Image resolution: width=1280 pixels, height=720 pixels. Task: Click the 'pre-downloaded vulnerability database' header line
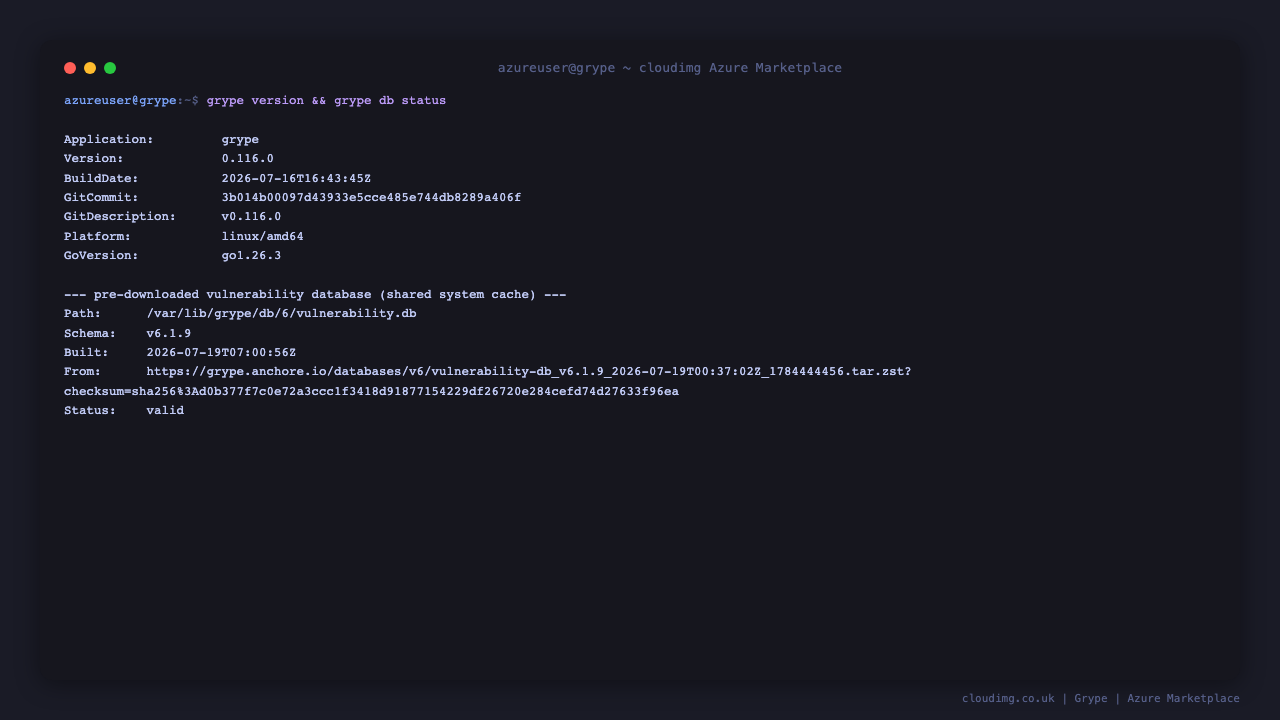315,295
